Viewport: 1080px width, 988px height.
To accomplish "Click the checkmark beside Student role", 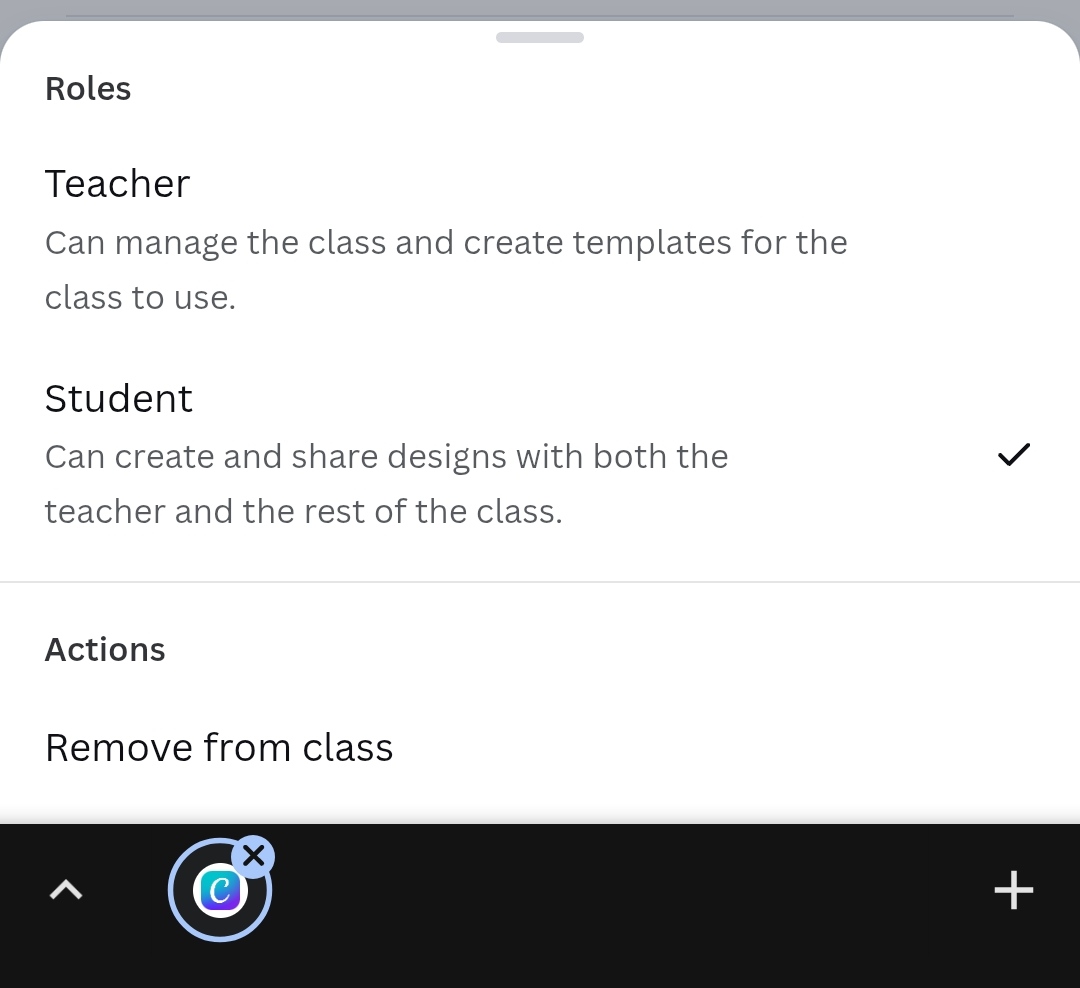I will coord(1013,455).
